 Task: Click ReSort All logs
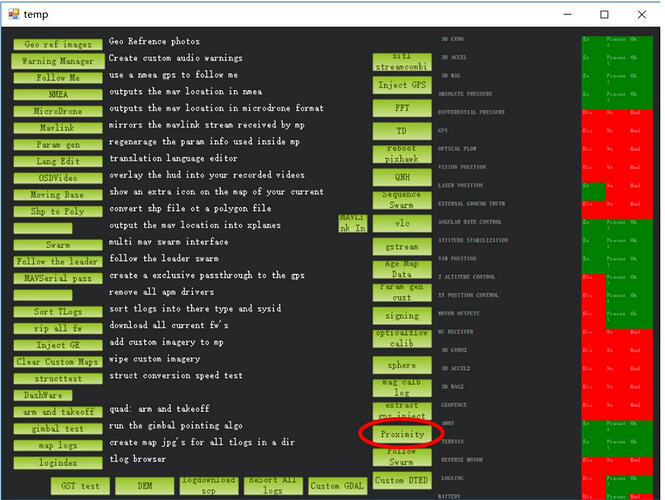(273, 486)
